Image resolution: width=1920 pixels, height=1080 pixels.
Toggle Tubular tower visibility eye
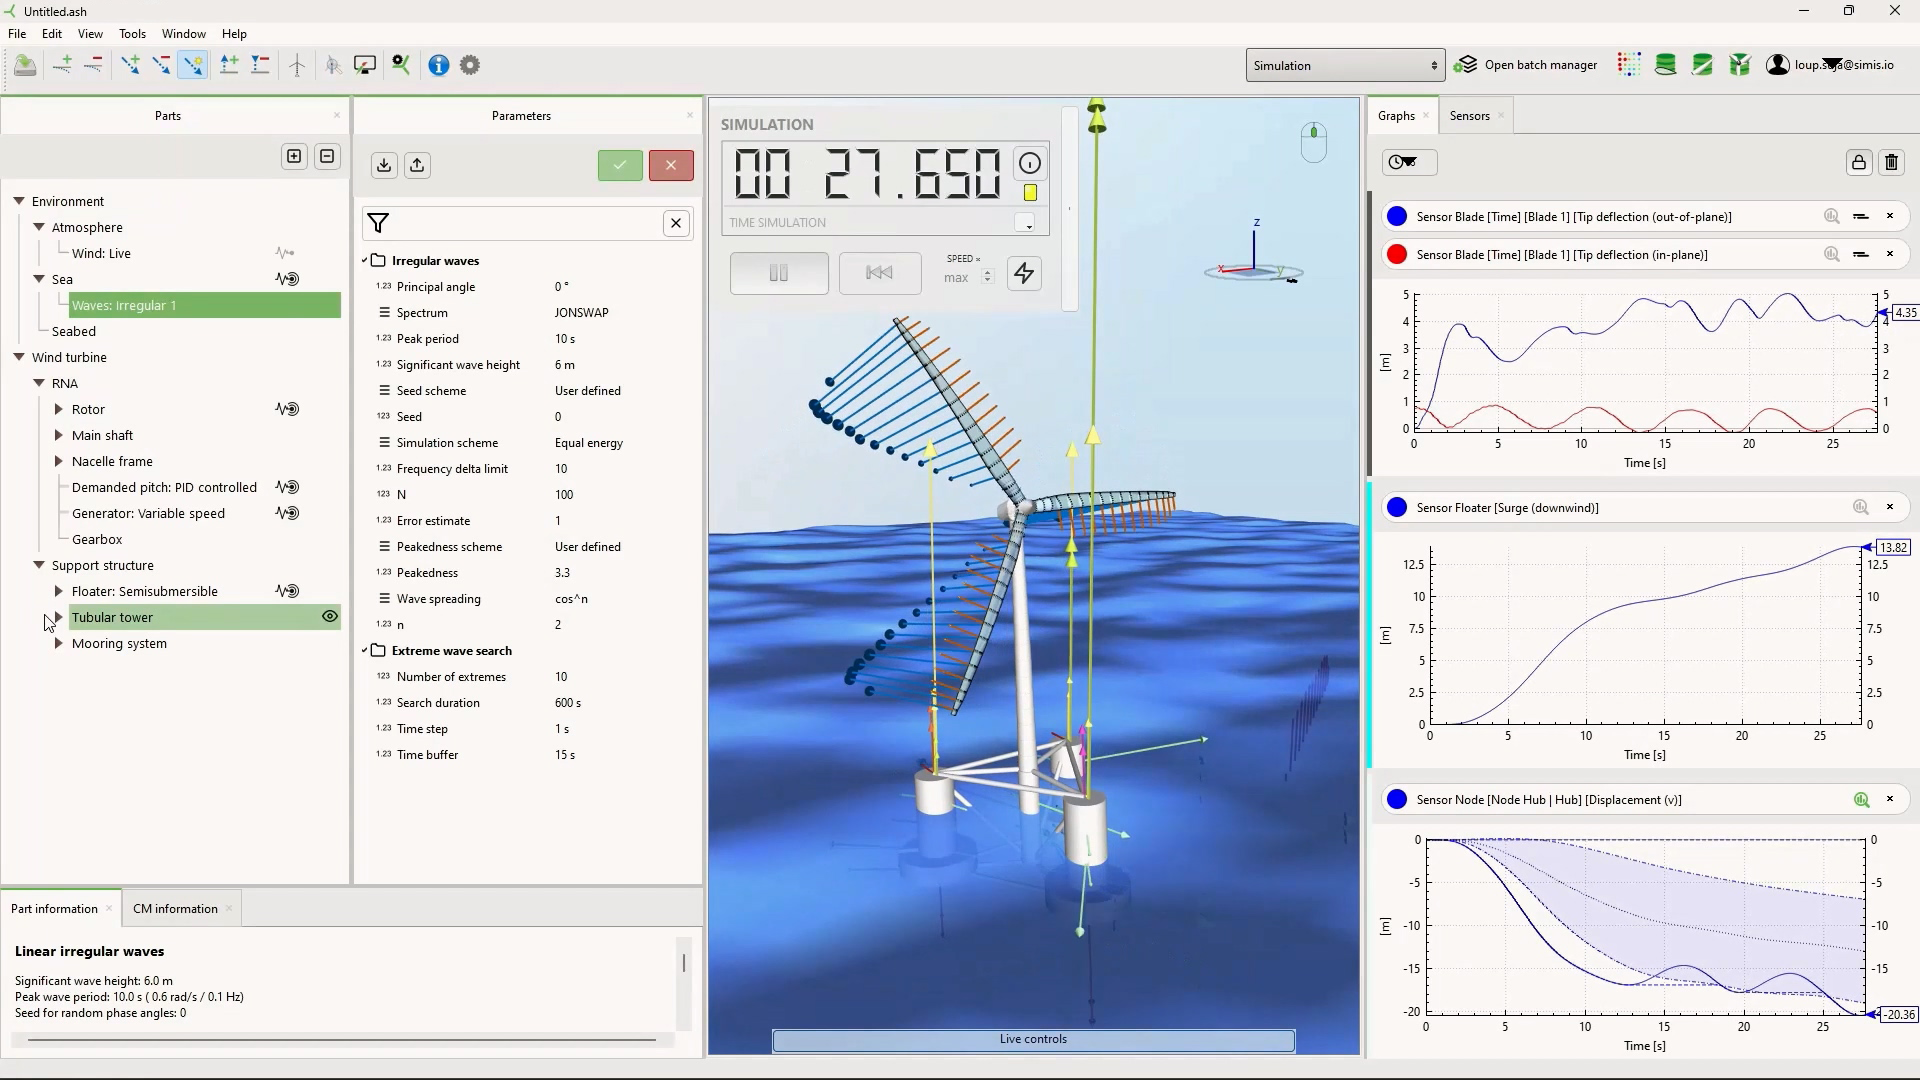pyautogui.click(x=329, y=617)
